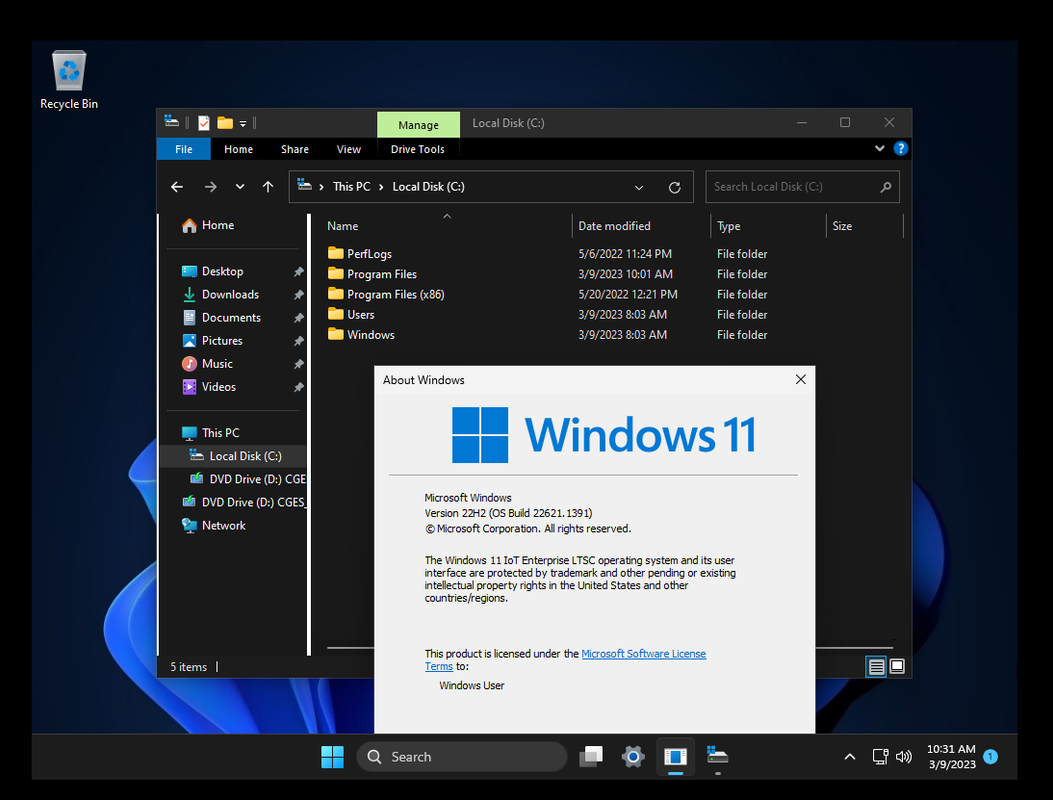Click Local Disk (C:) breadcrumb in address bar
1053x800 pixels.
(428, 187)
